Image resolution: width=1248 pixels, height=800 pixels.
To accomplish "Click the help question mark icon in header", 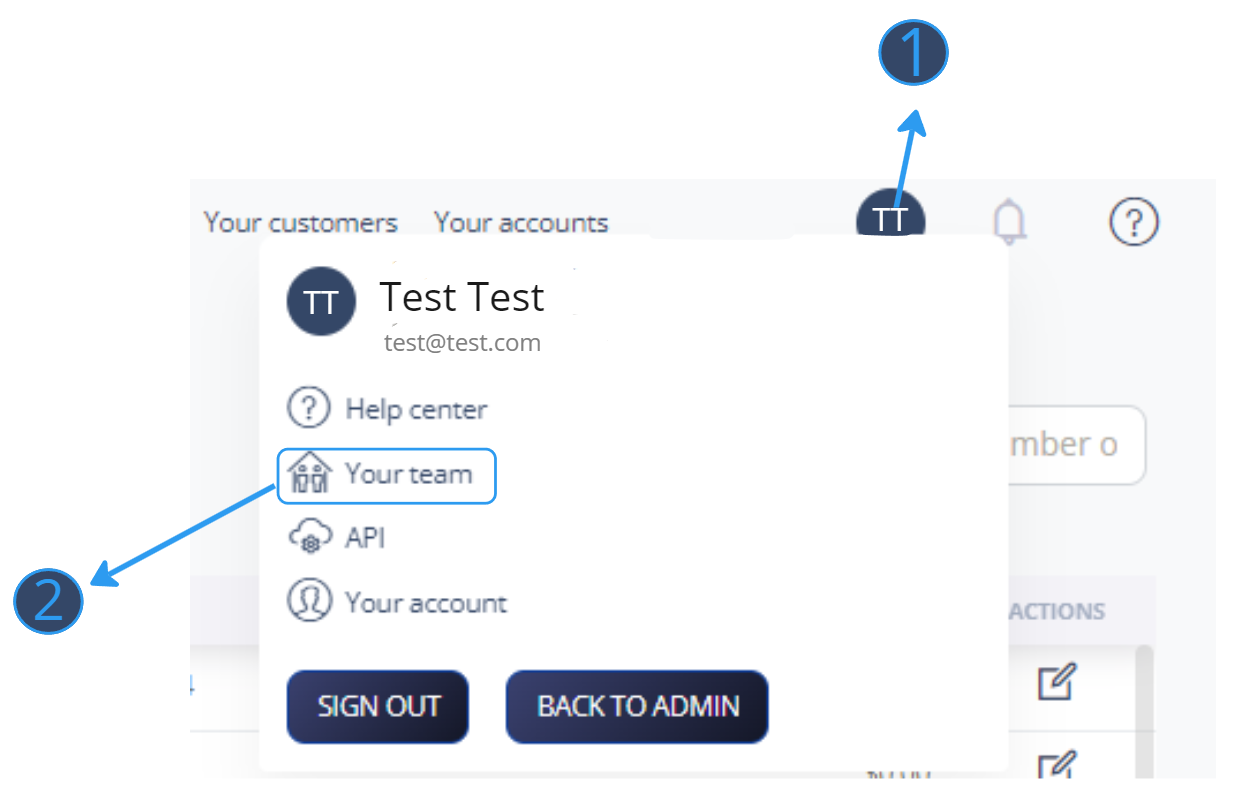I will pyautogui.click(x=1134, y=221).
